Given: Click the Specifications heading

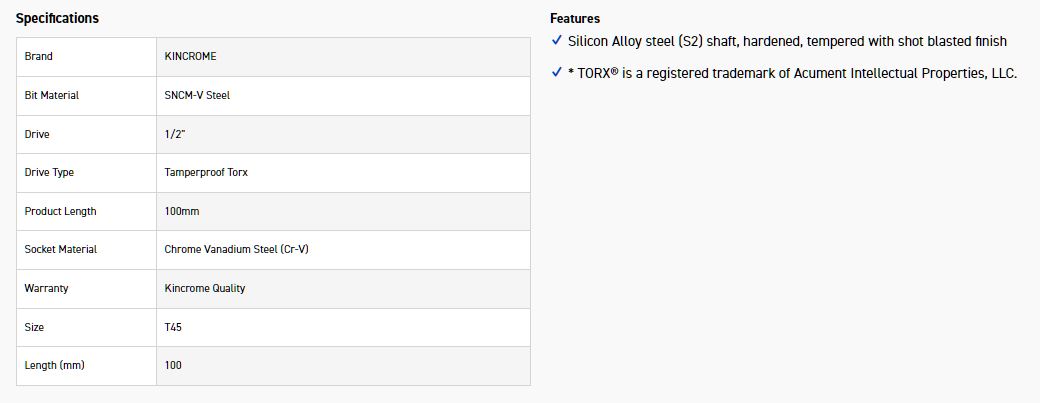Looking at the screenshot, I should click(57, 19).
